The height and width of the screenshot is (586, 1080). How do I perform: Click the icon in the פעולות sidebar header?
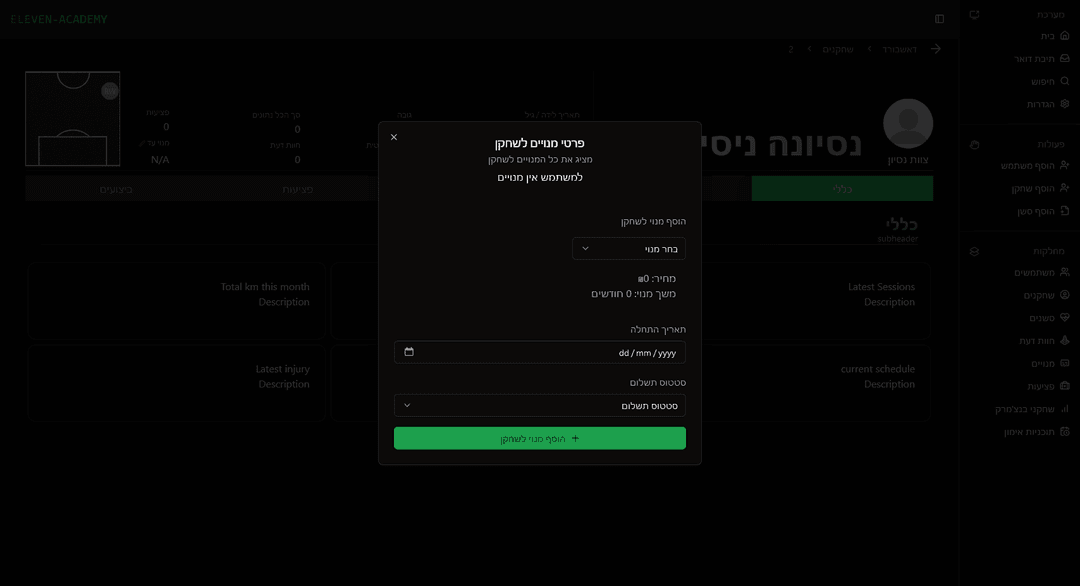tap(974, 145)
